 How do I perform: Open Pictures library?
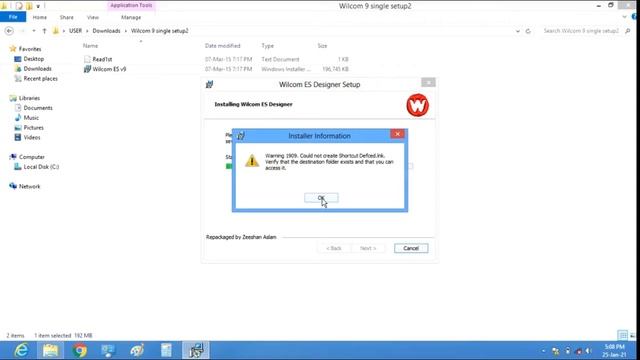coord(33,127)
